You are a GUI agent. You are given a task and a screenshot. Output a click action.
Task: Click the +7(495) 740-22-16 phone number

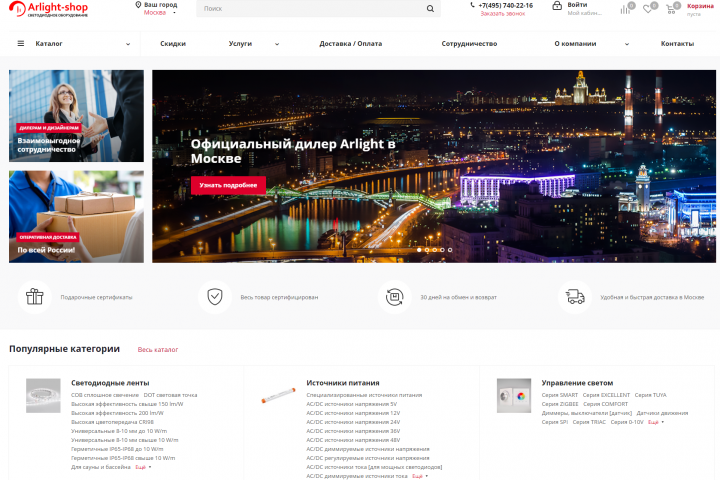[x=506, y=6]
